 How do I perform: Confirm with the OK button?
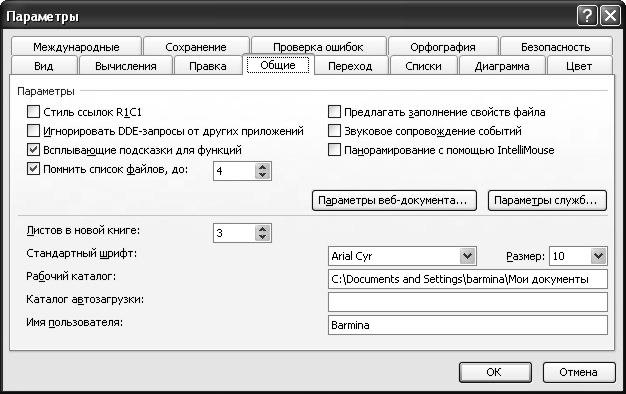pos(495,372)
